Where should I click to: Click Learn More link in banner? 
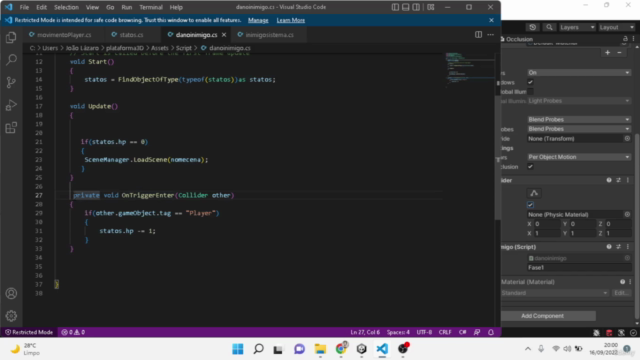[x=291, y=20]
